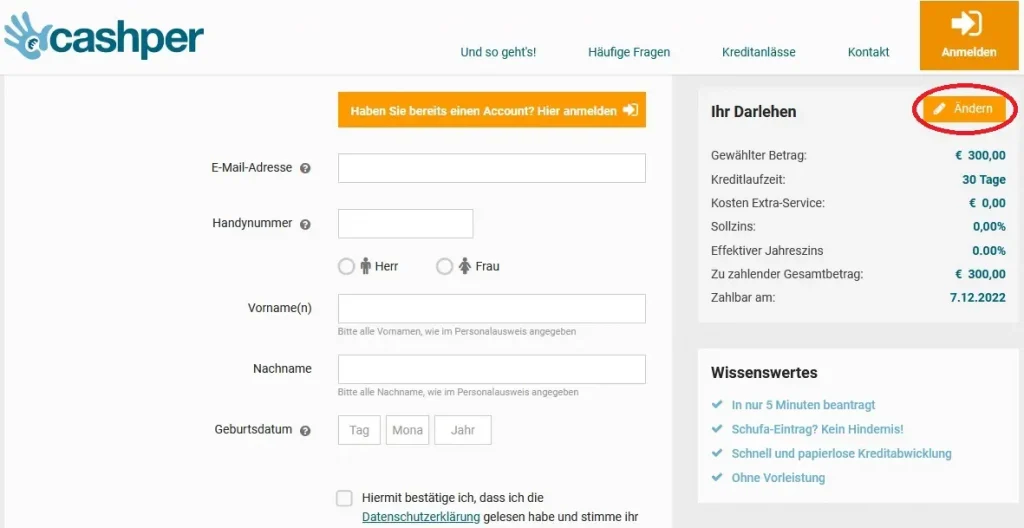Viewport: 1024px width, 528px height.
Task: Click help icon next to E-Mail-Adresse
Action: [305, 169]
